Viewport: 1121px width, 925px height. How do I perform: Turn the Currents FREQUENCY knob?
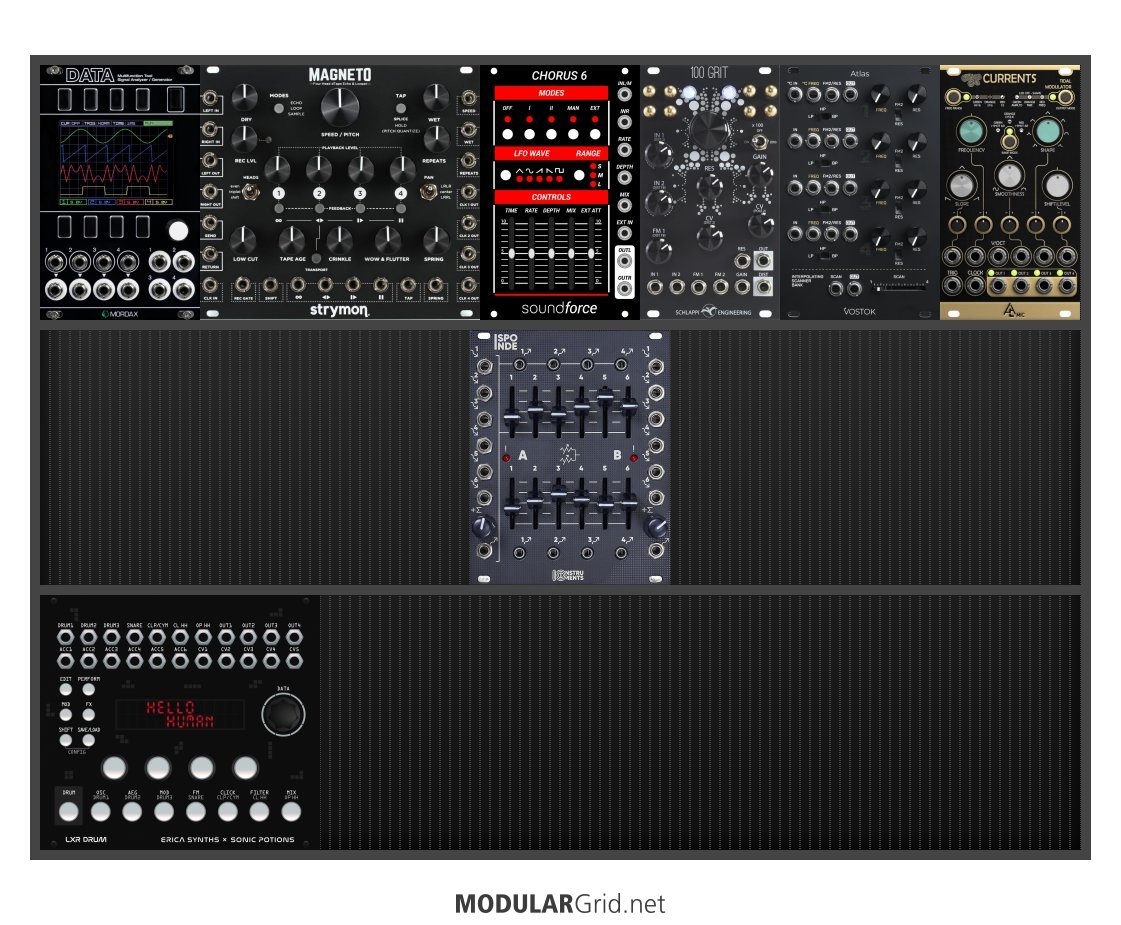point(971,131)
